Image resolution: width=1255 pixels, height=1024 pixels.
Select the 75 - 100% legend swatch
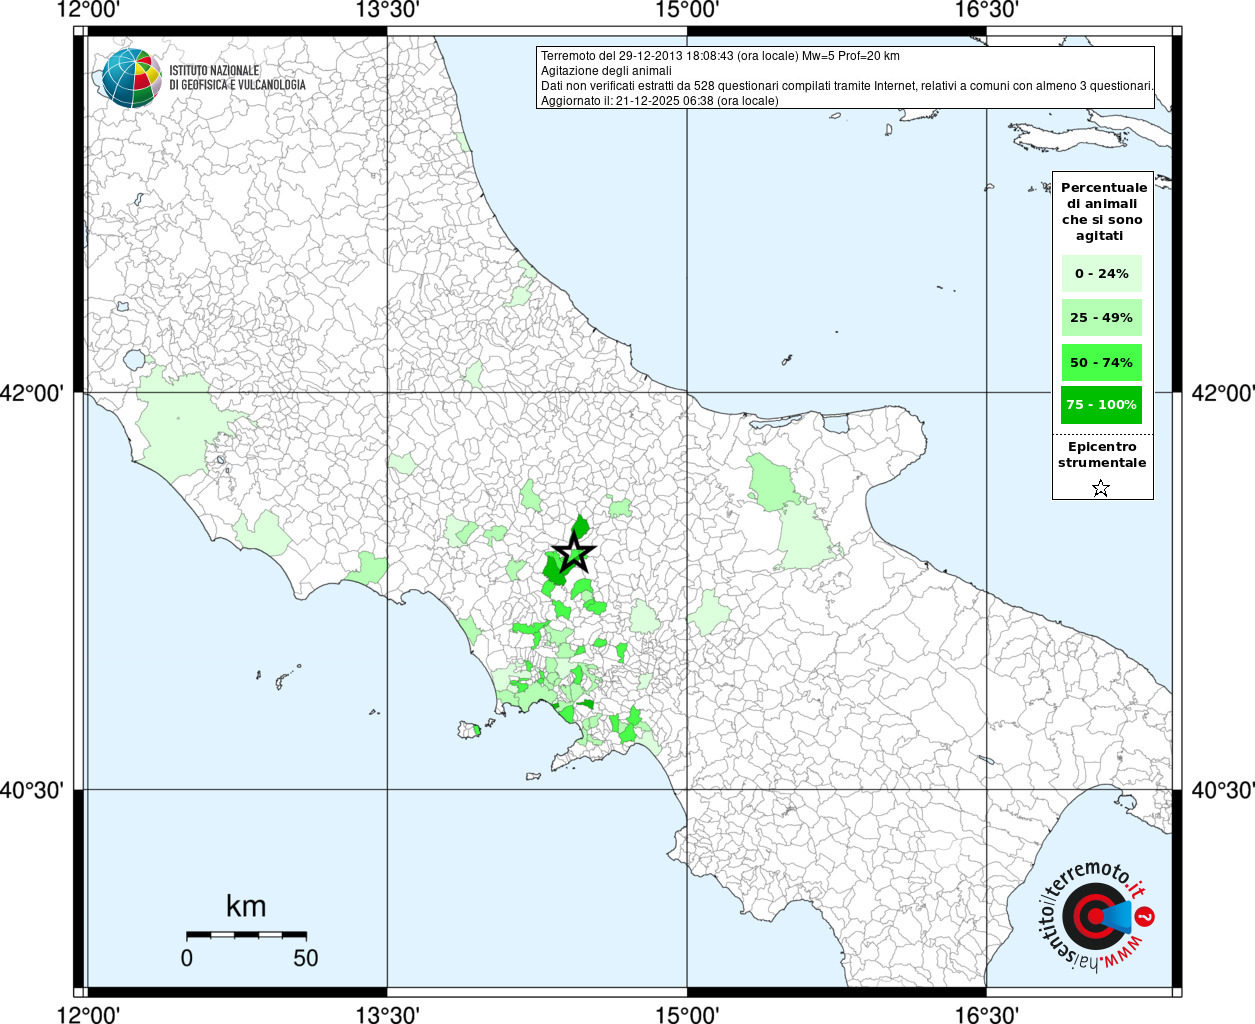point(1101,405)
